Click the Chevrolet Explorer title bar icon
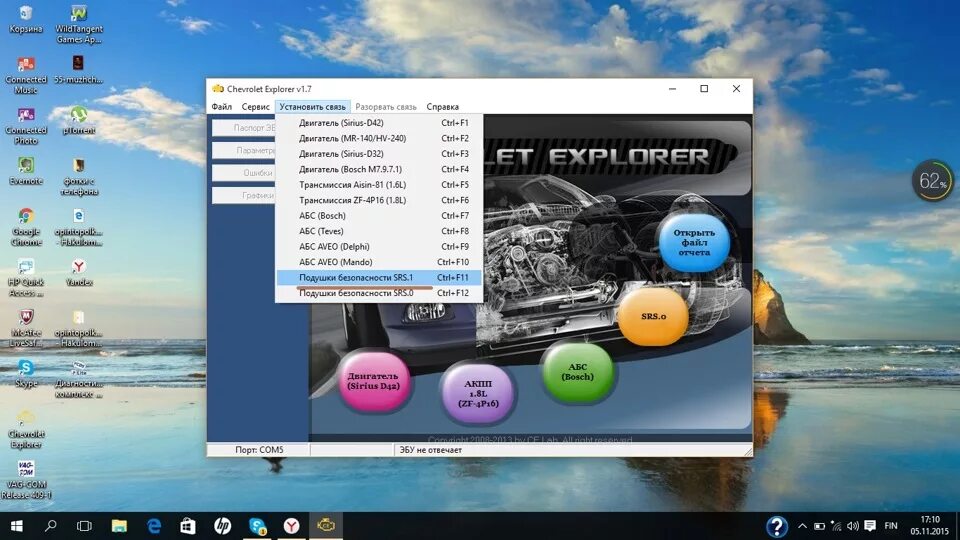 point(218,89)
